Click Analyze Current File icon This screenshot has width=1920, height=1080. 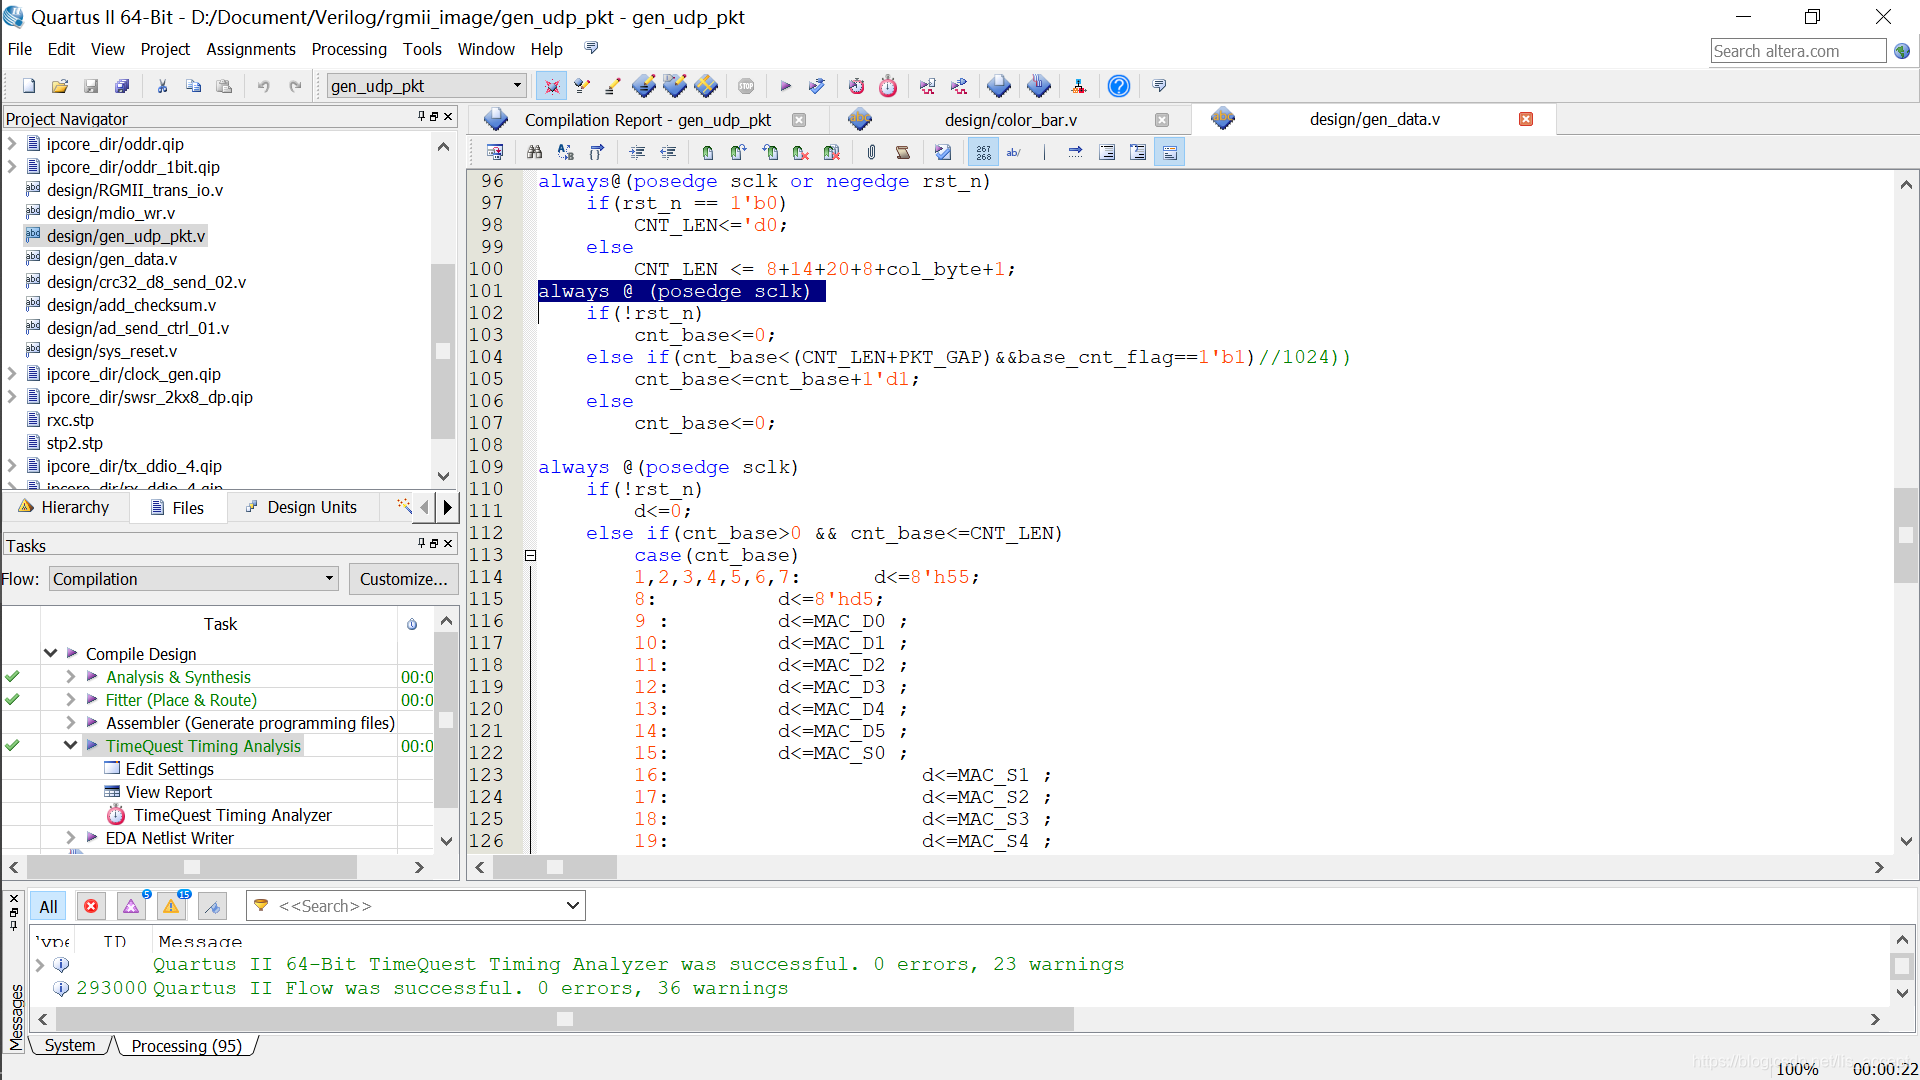(x=943, y=152)
